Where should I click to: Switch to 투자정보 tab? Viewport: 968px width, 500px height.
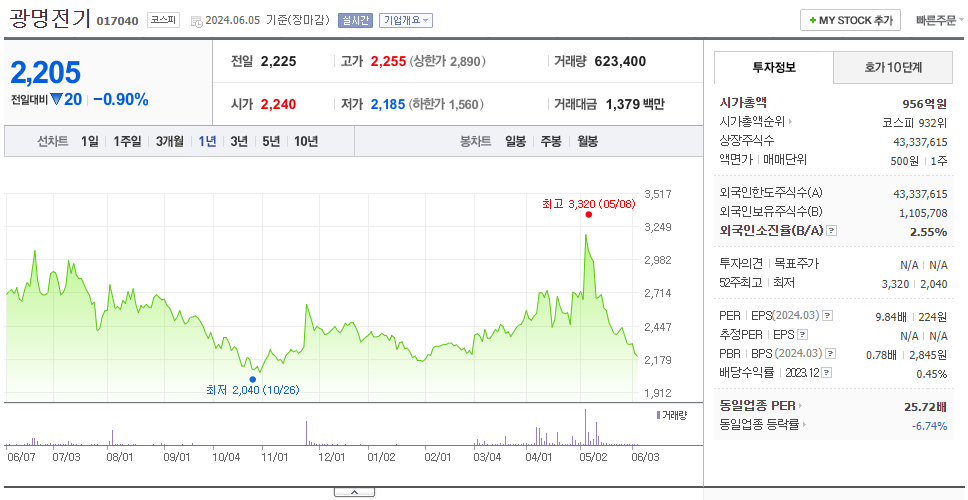[774, 67]
